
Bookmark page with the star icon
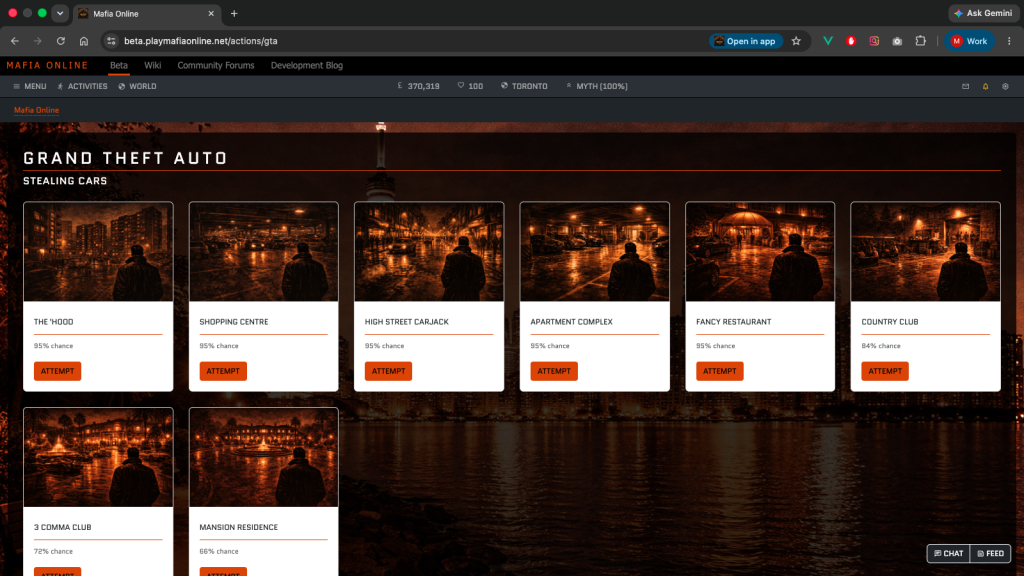point(796,41)
